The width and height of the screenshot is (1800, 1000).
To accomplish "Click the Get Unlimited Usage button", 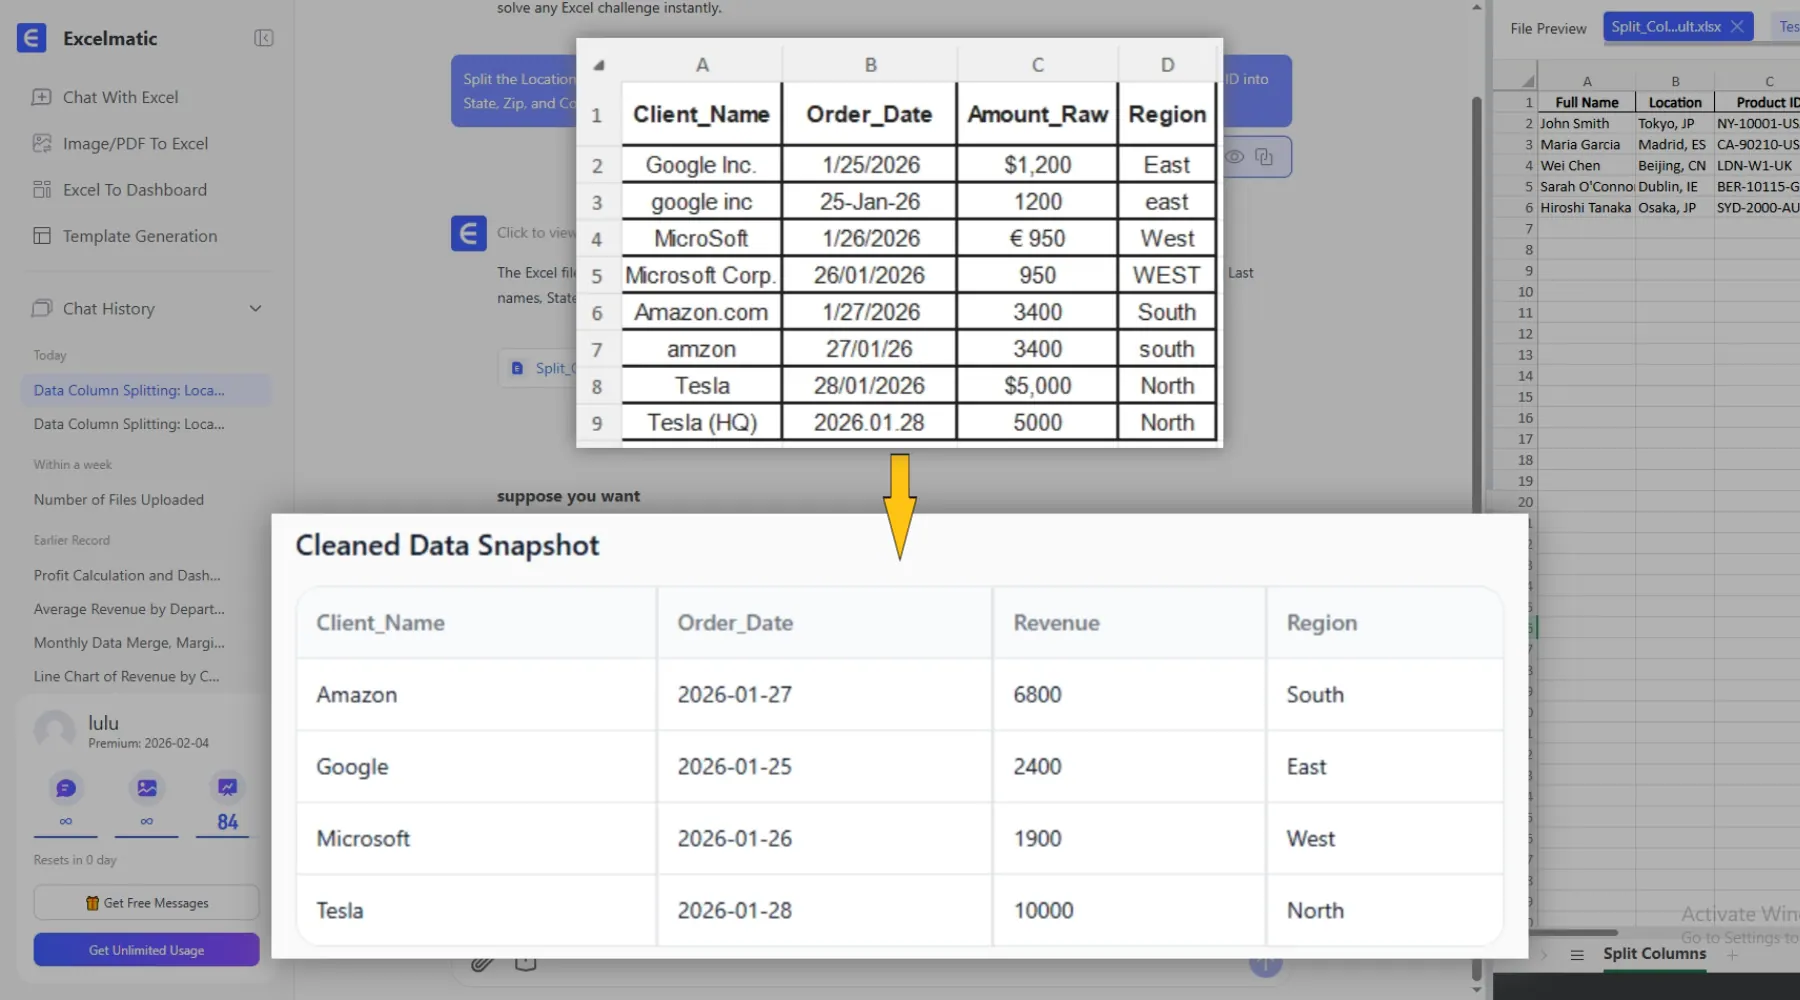I will (146, 950).
